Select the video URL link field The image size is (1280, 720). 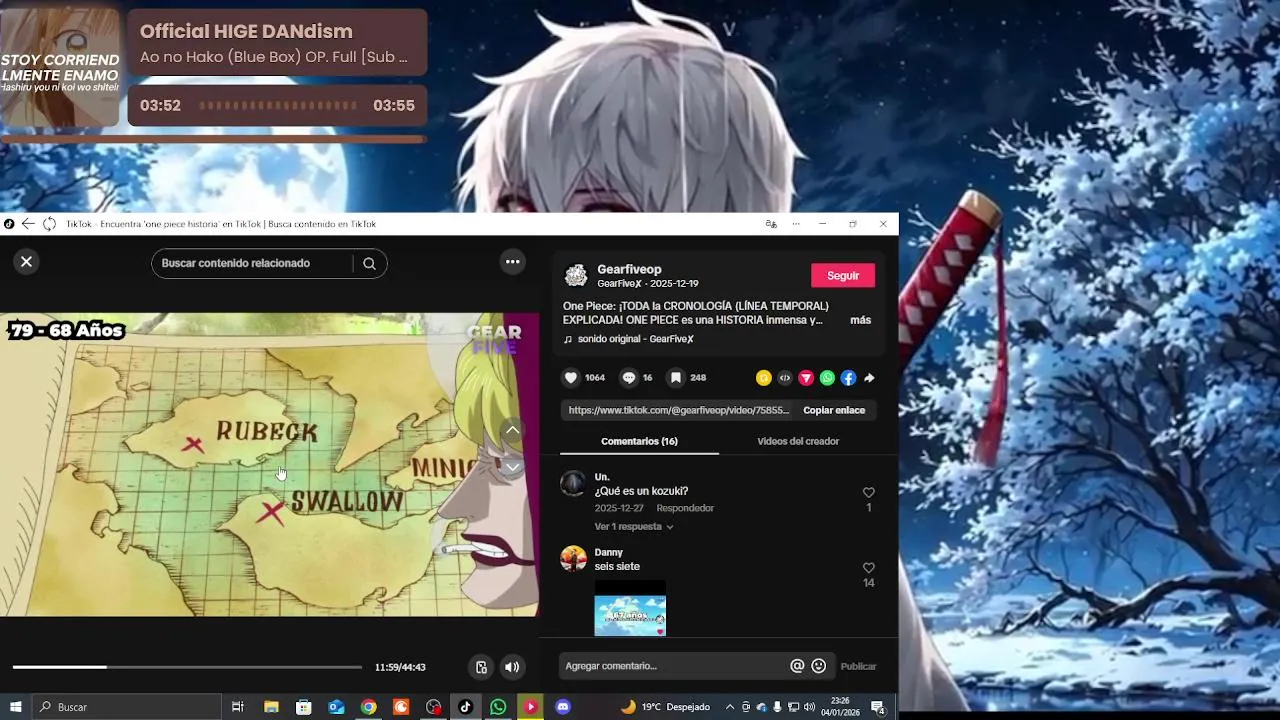[679, 410]
